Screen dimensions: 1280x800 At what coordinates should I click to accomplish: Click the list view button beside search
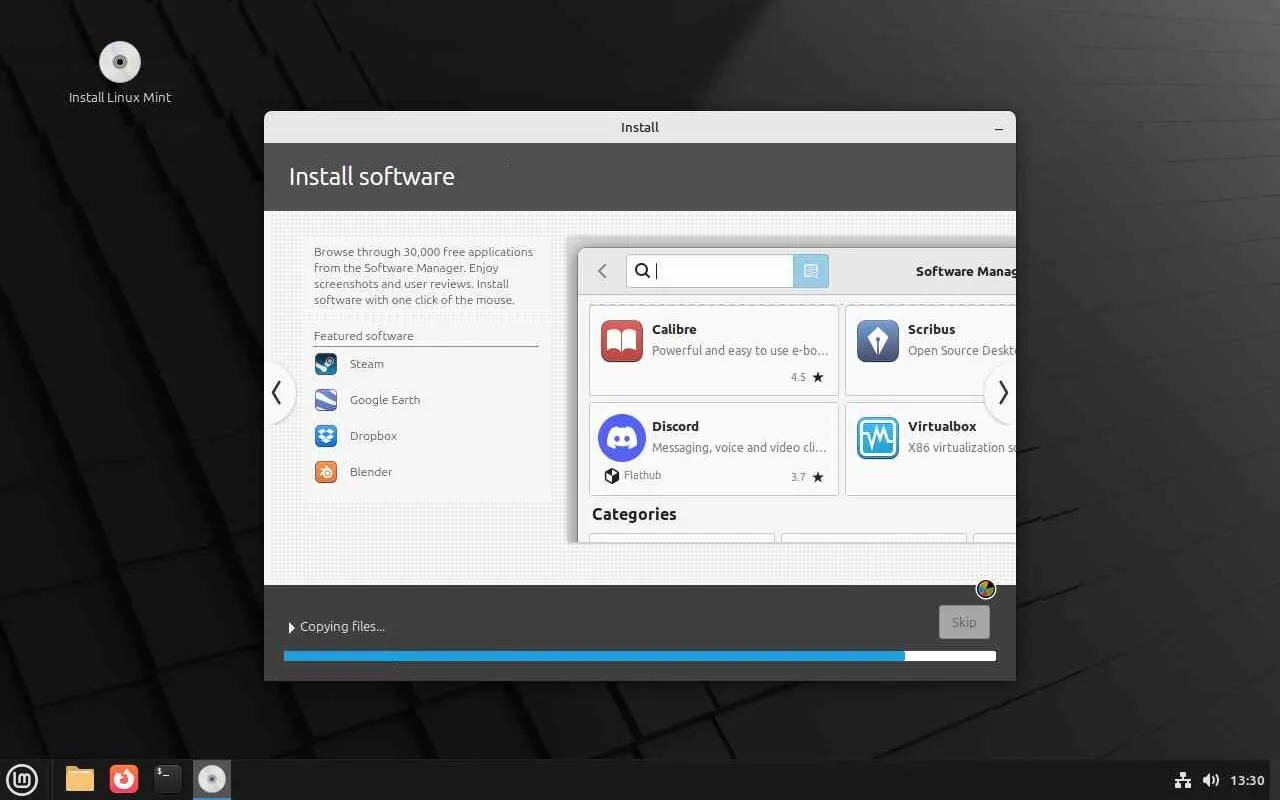[x=811, y=271]
